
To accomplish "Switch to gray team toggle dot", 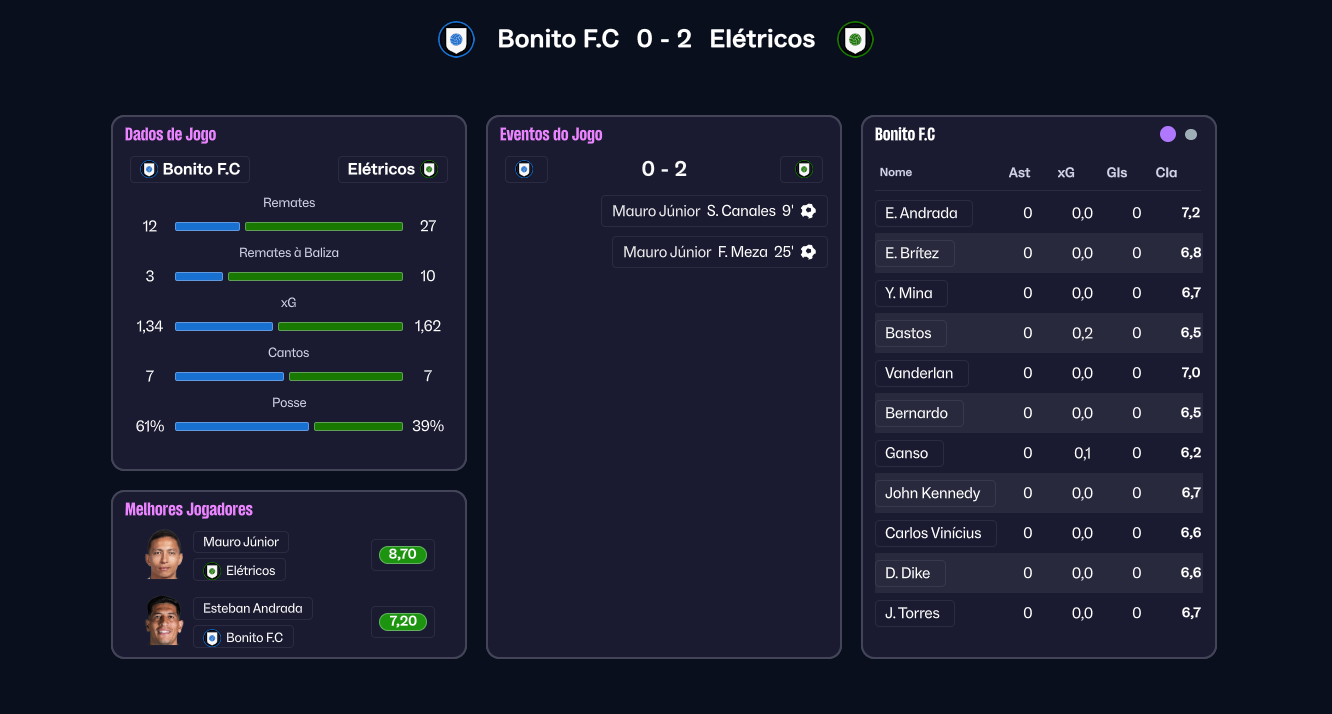I will [1191, 135].
